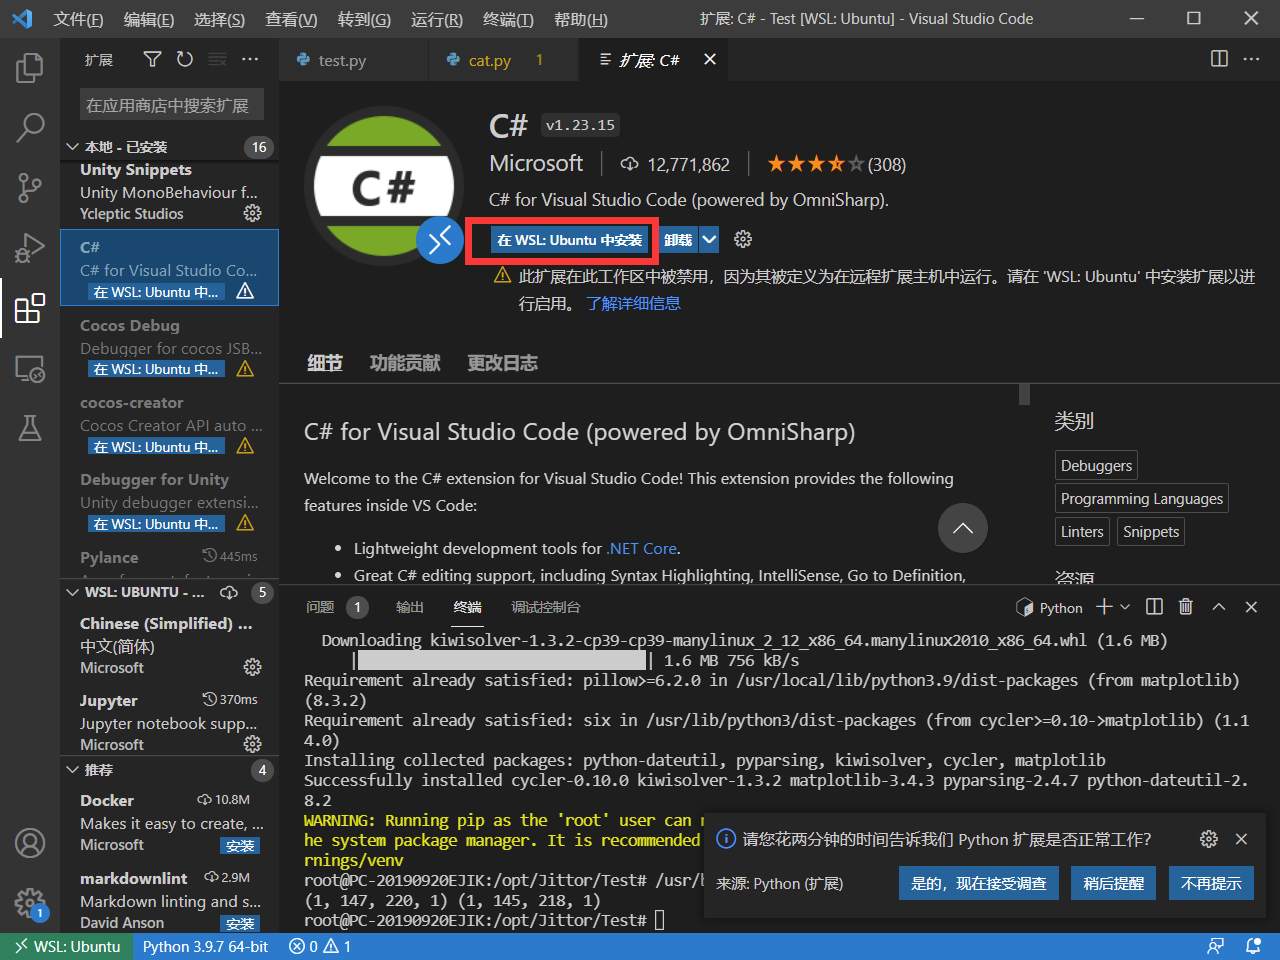Open the Feature Contributions tab

tap(405, 363)
